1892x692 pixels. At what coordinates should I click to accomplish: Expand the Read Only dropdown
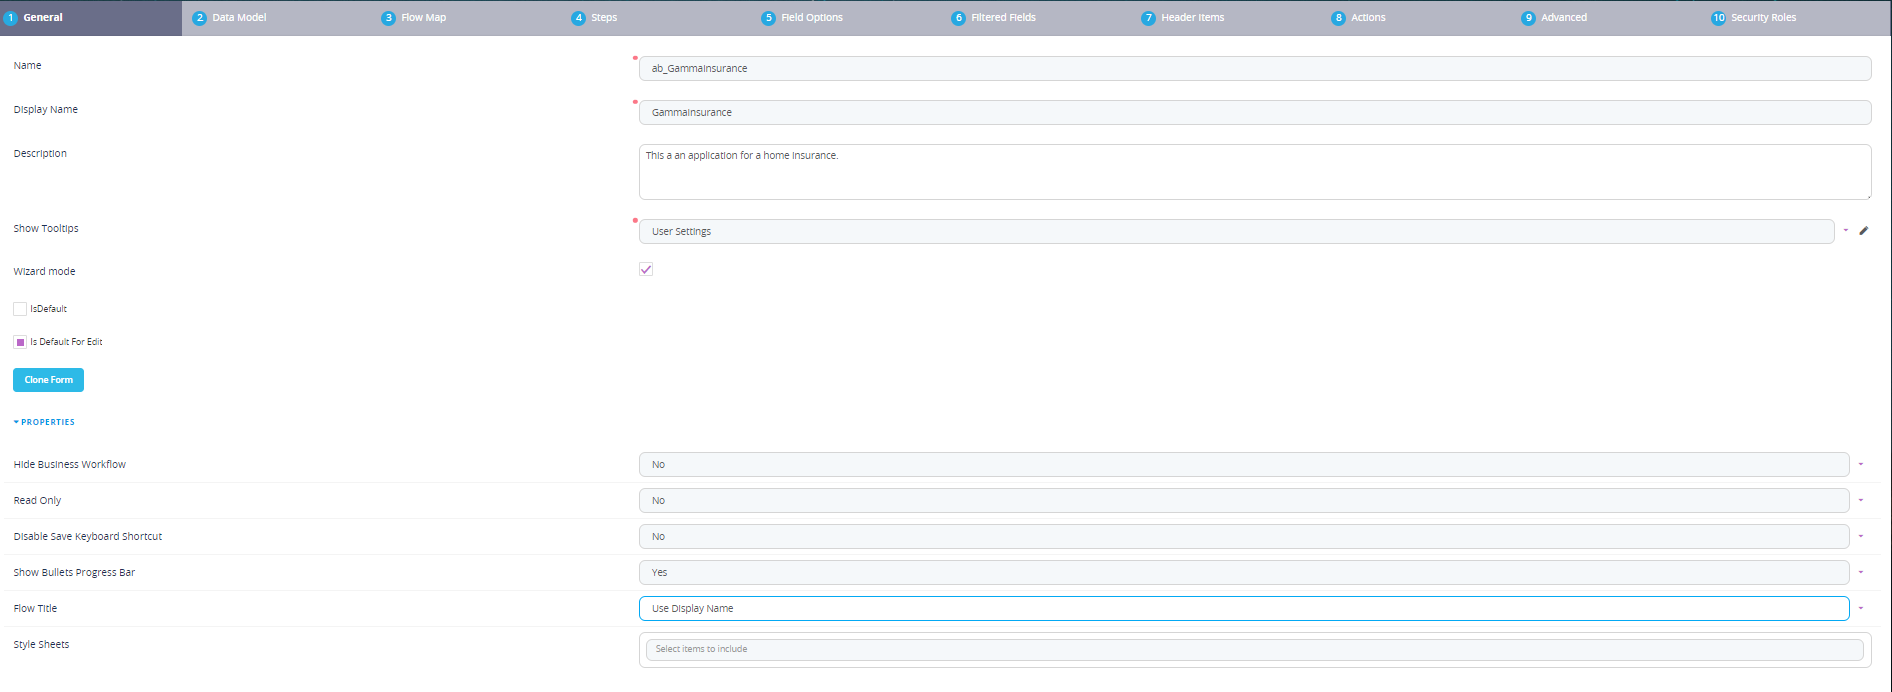pyautogui.click(x=1860, y=501)
